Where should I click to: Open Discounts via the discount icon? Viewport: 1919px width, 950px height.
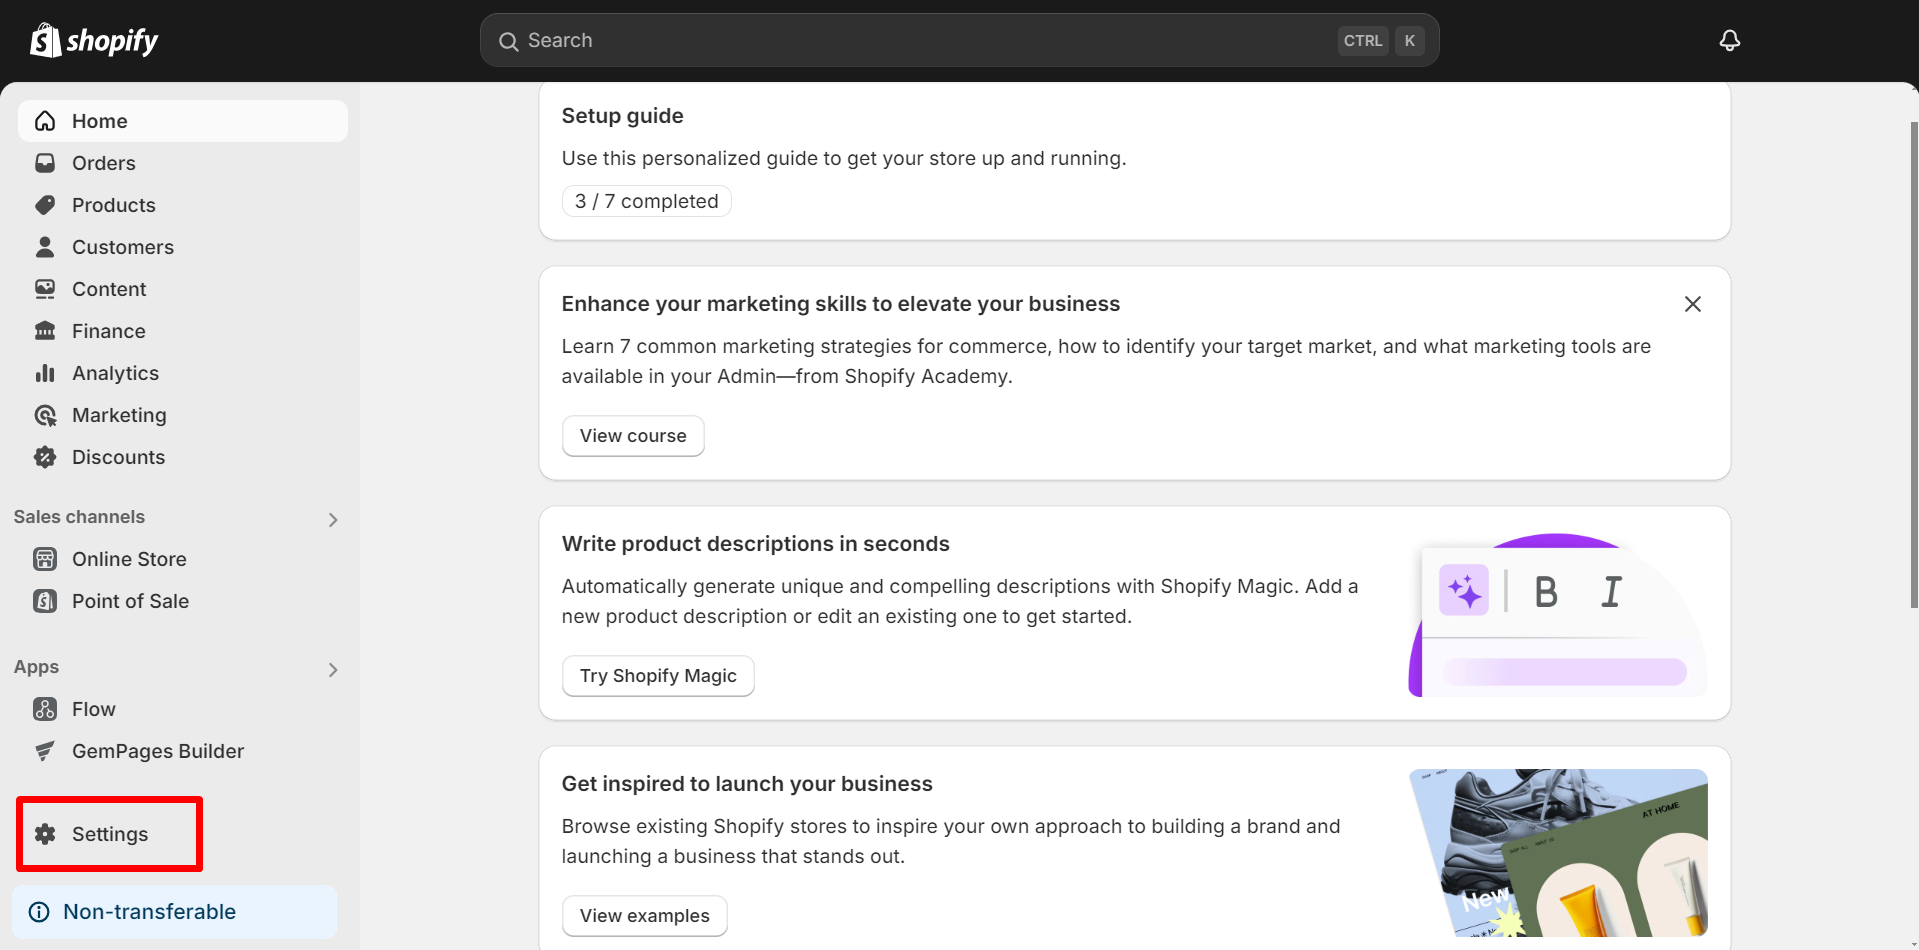pyautogui.click(x=45, y=456)
